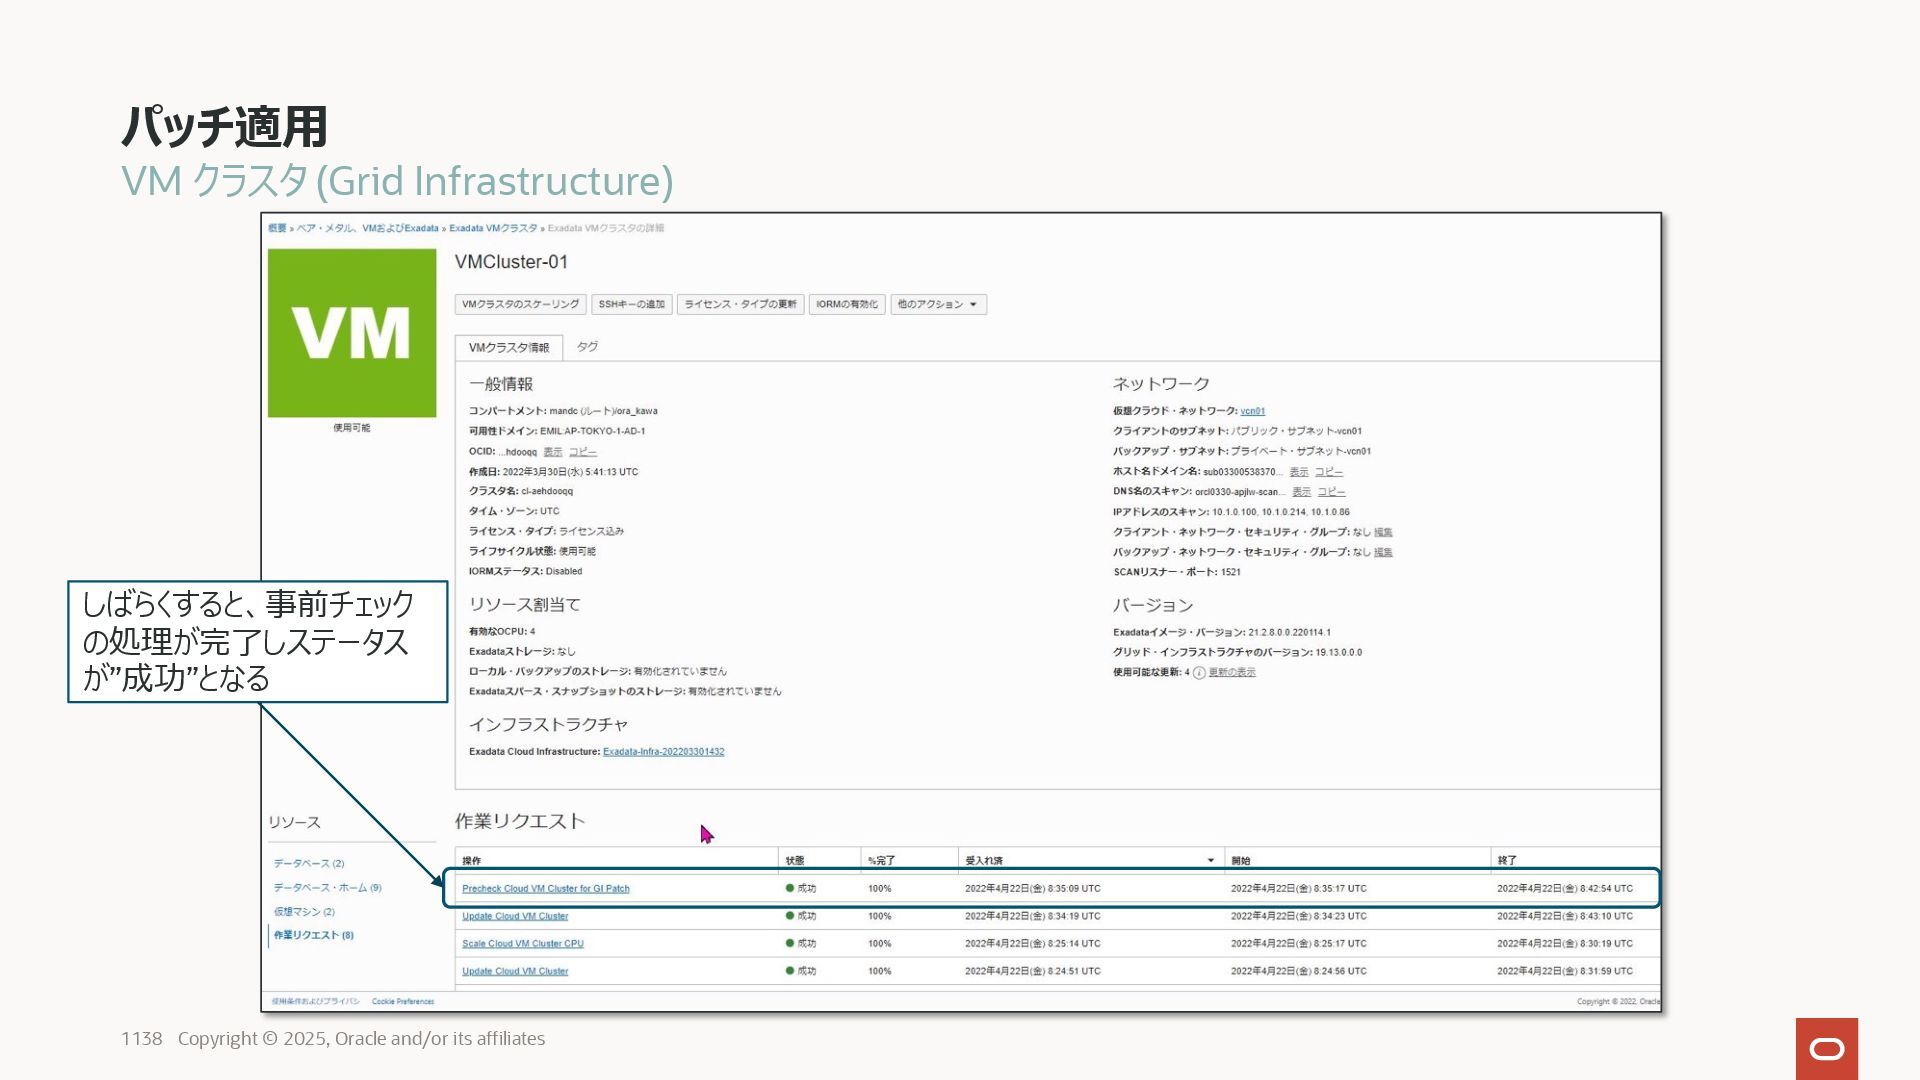Click IORMの有効化 button
Image resolution: width=1920 pixels, height=1080 pixels.
tap(846, 304)
